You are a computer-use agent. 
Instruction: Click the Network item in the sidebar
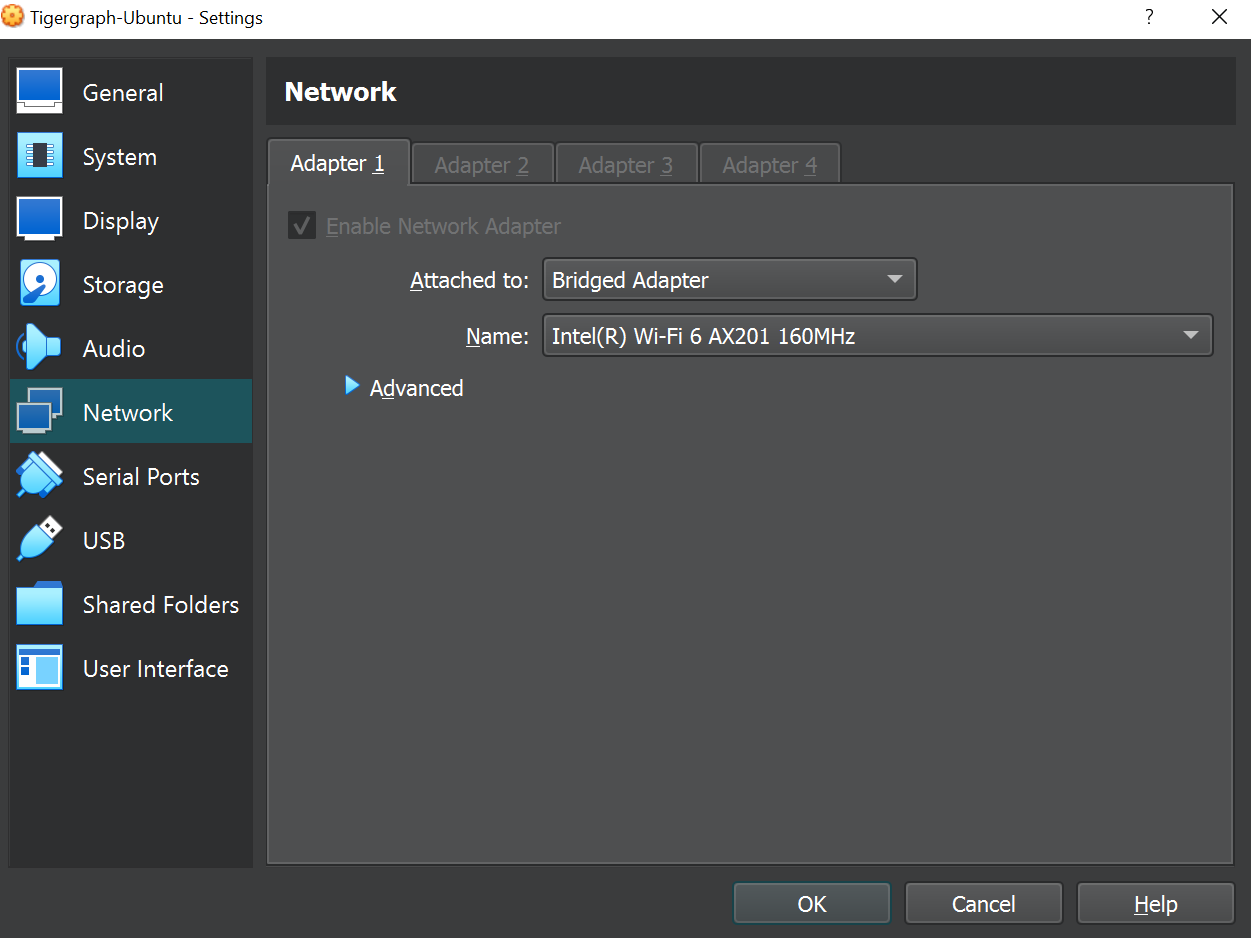coord(128,411)
